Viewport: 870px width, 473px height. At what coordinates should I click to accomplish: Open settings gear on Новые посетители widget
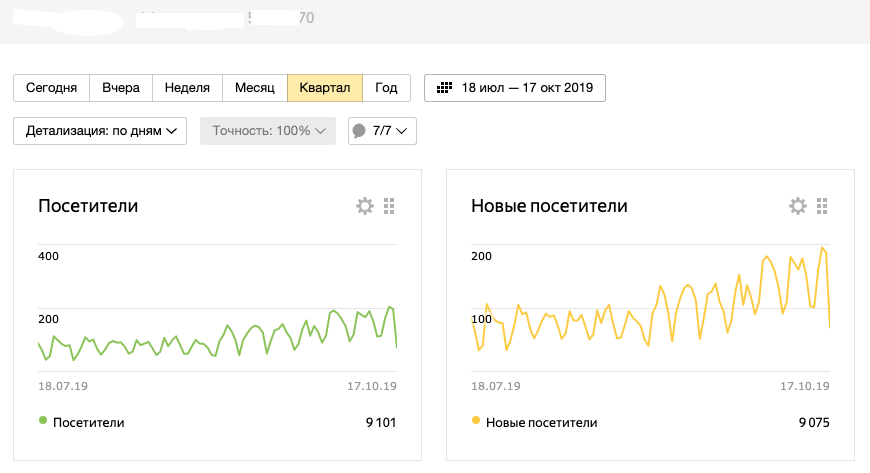pyautogui.click(x=798, y=206)
